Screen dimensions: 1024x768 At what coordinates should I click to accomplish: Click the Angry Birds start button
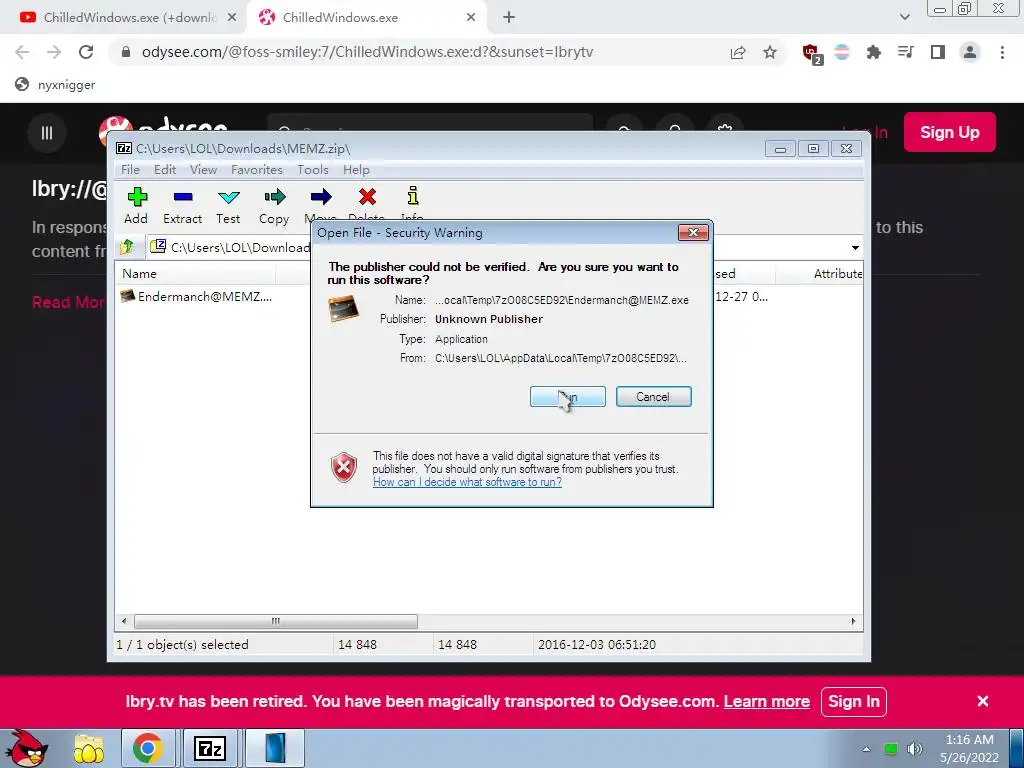pyautogui.click(x=25, y=748)
